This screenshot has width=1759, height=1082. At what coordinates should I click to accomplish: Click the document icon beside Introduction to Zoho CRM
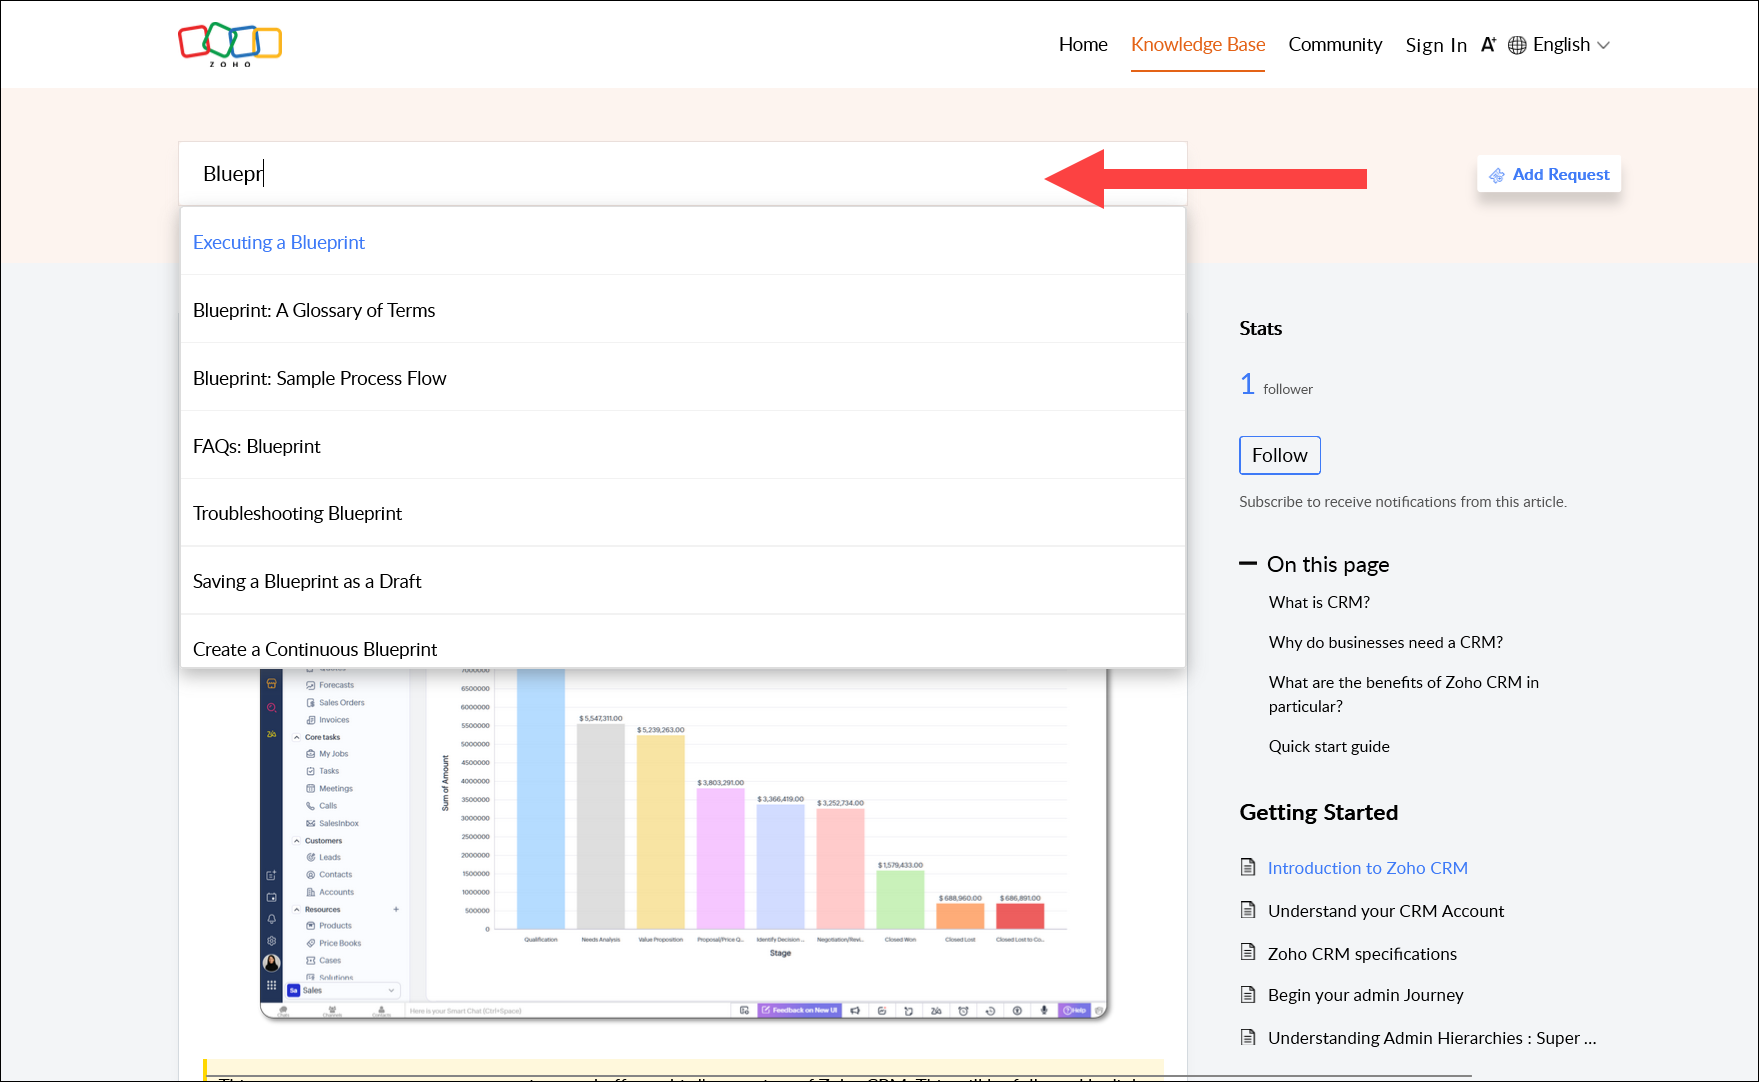pos(1248,867)
